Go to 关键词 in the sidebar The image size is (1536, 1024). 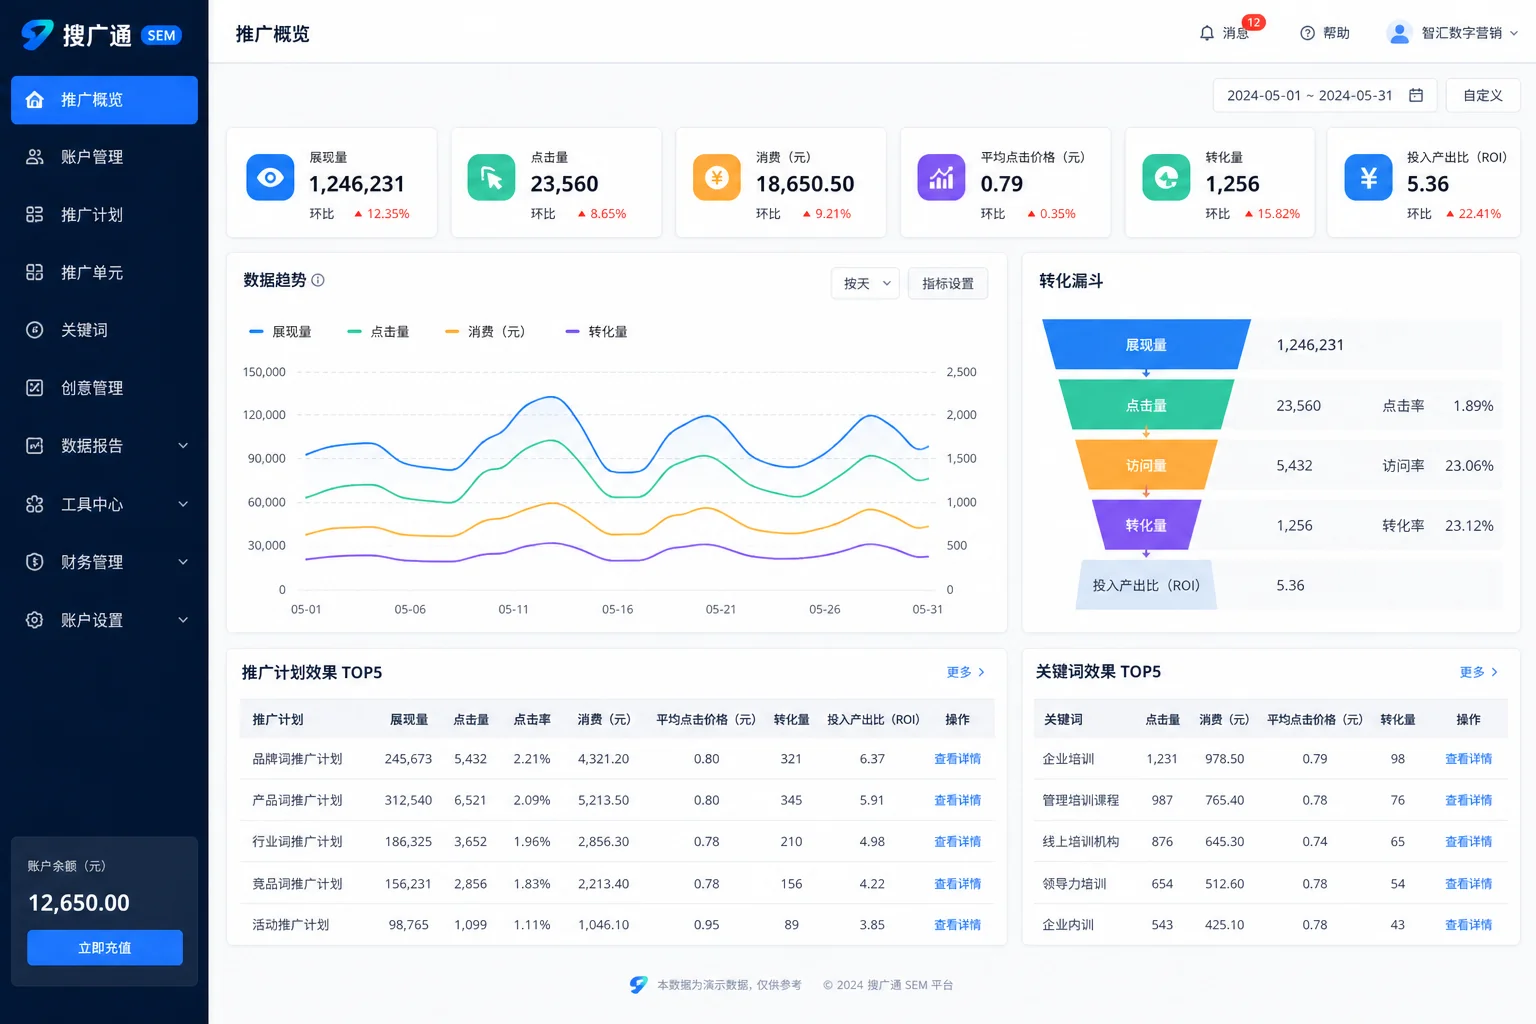[104, 330]
